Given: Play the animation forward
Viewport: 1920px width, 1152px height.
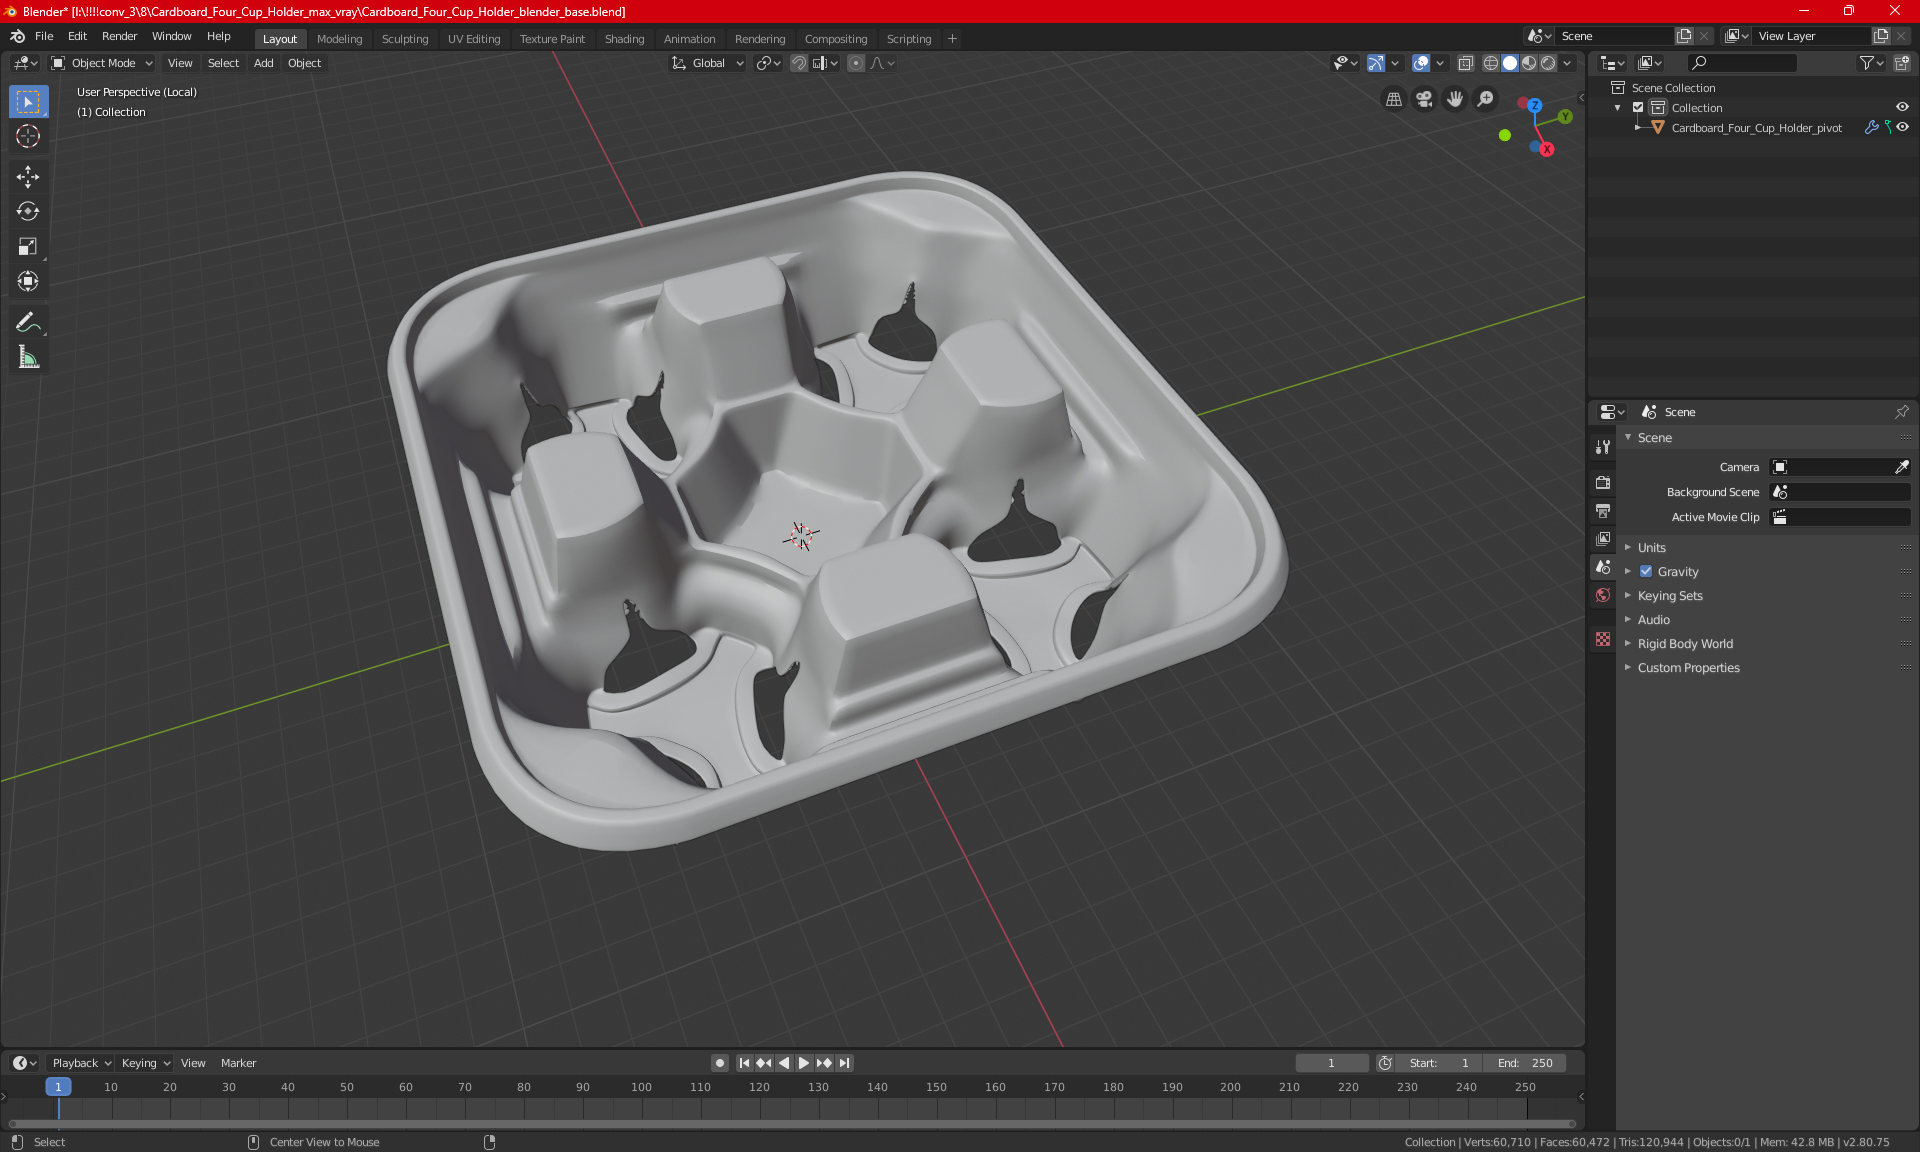Looking at the screenshot, I should [x=803, y=1063].
